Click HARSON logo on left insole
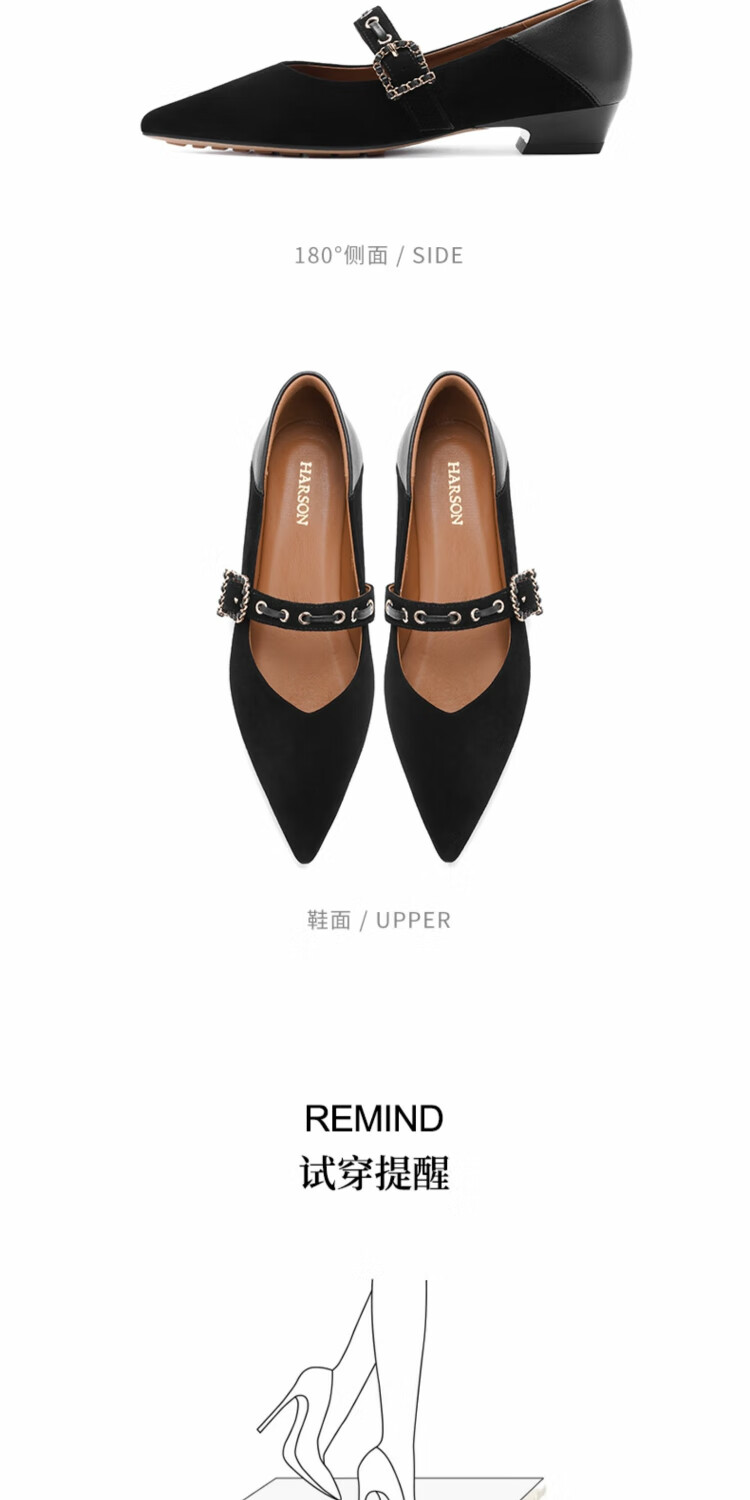 tap(303, 493)
